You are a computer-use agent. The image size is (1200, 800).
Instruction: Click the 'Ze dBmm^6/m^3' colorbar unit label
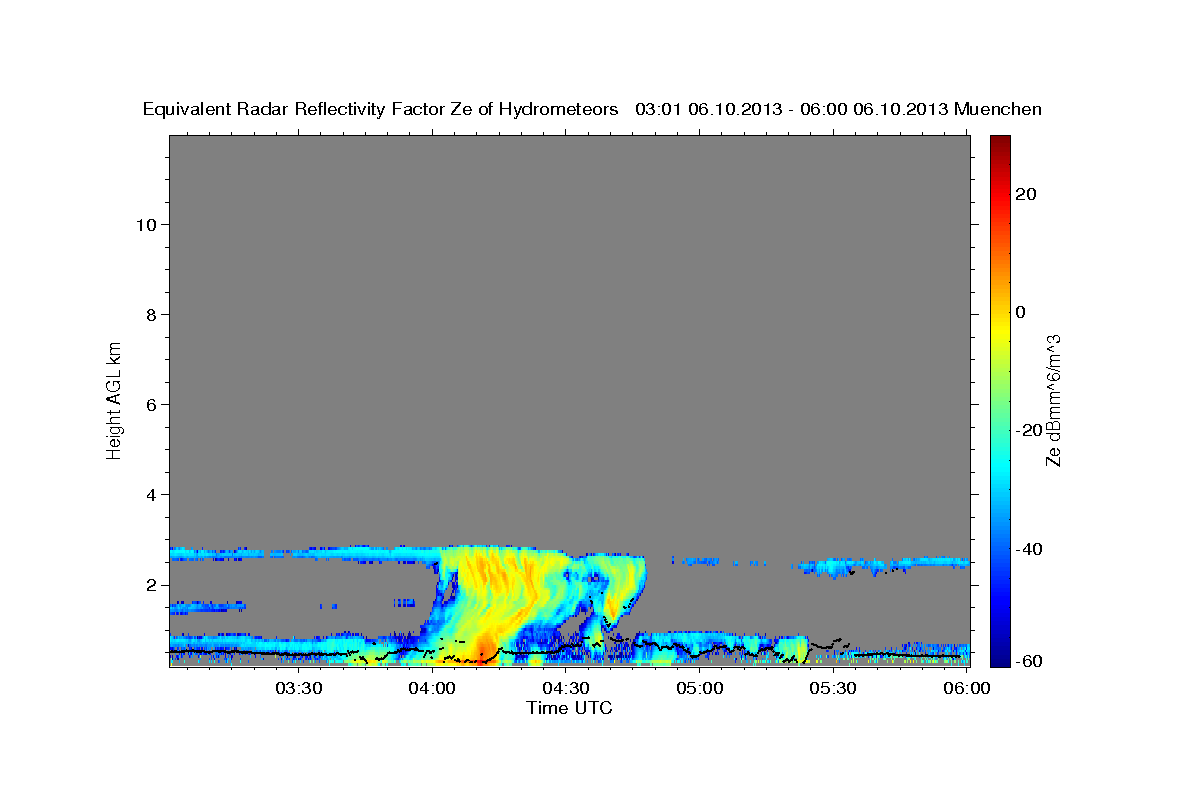1053,400
